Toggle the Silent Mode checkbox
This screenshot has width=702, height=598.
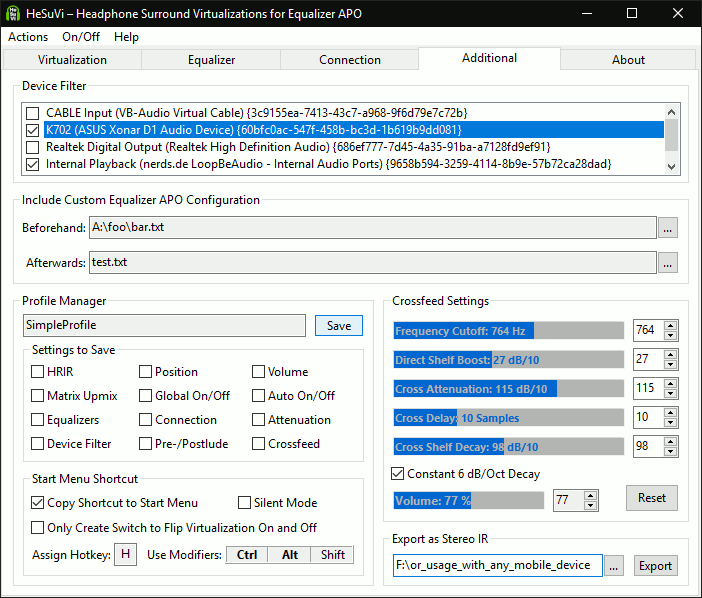[x=245, y=503]
